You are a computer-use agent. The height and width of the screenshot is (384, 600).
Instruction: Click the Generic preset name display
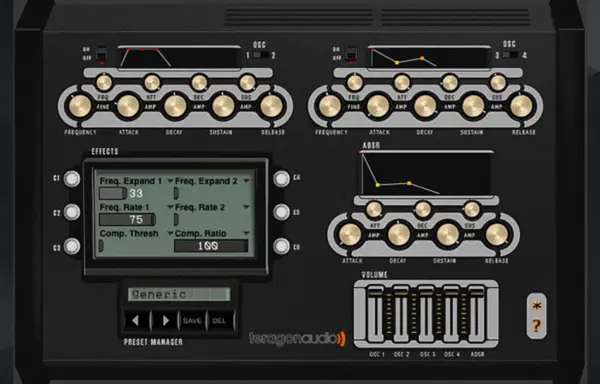(x=179, y=294)
